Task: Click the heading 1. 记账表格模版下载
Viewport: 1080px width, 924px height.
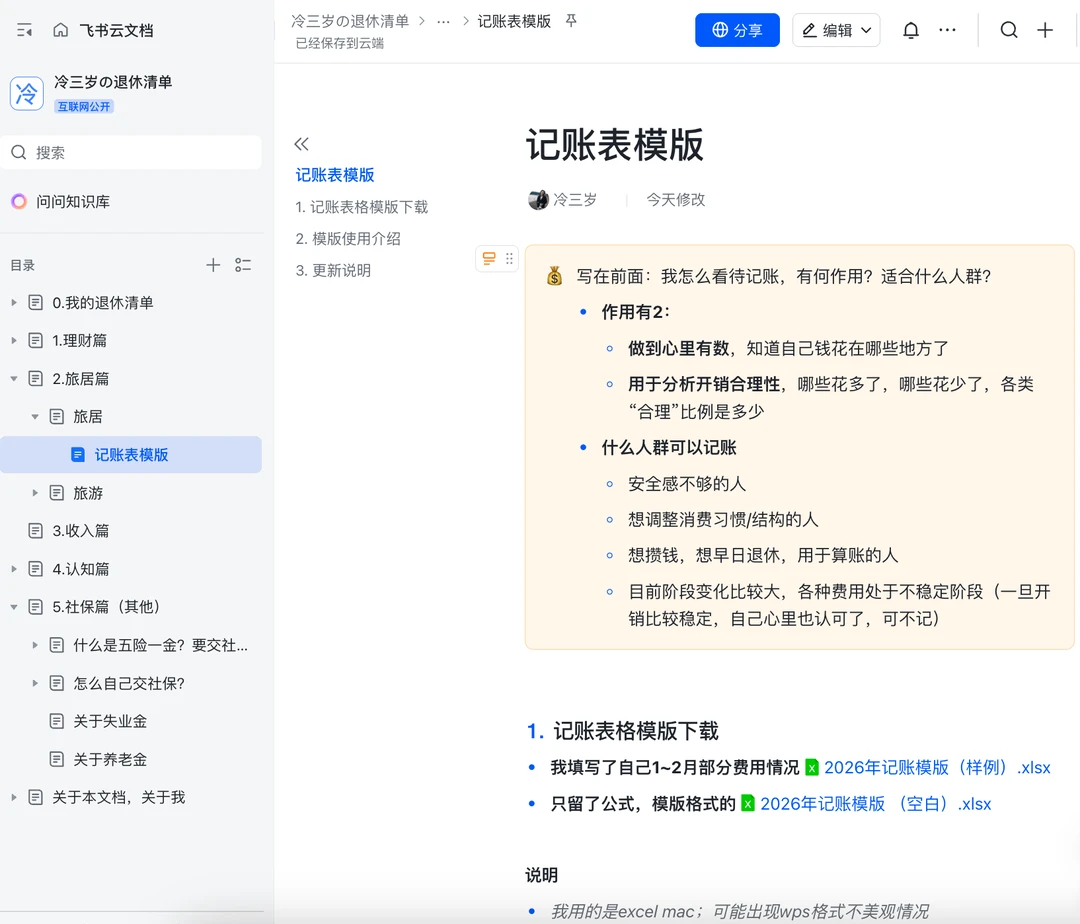Action: (623, 731)
